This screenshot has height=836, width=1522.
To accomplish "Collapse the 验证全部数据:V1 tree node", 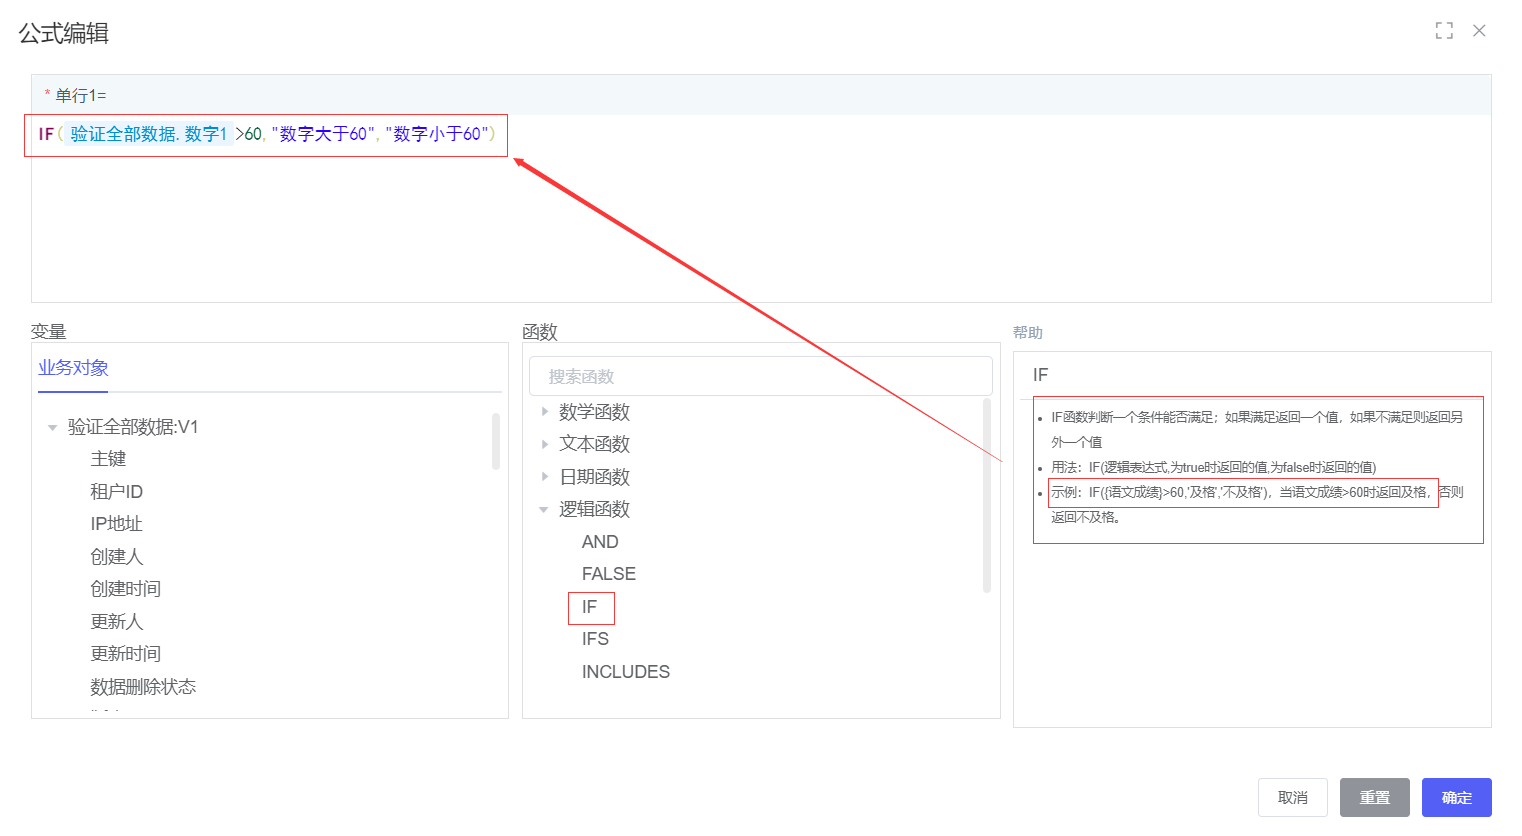I will click(x=52, y=428).
